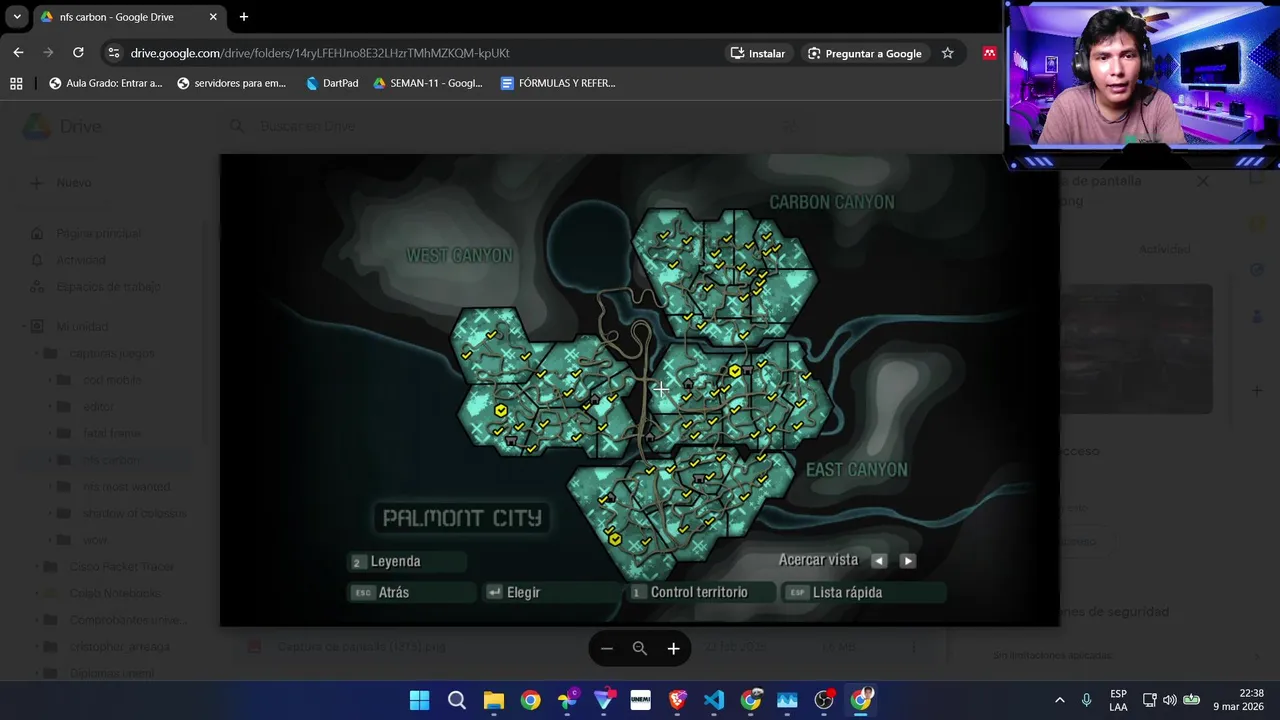Open the DartPad bookmark
The height and width of the screenshot is (720, 1280).
point(331,83)
